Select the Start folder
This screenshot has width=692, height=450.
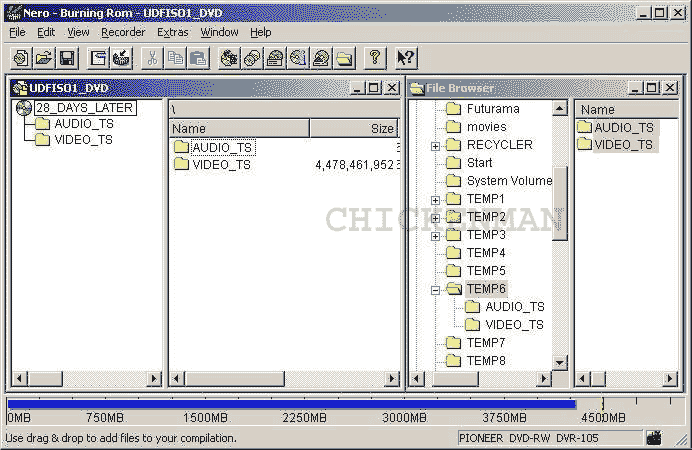click(480, 163)
